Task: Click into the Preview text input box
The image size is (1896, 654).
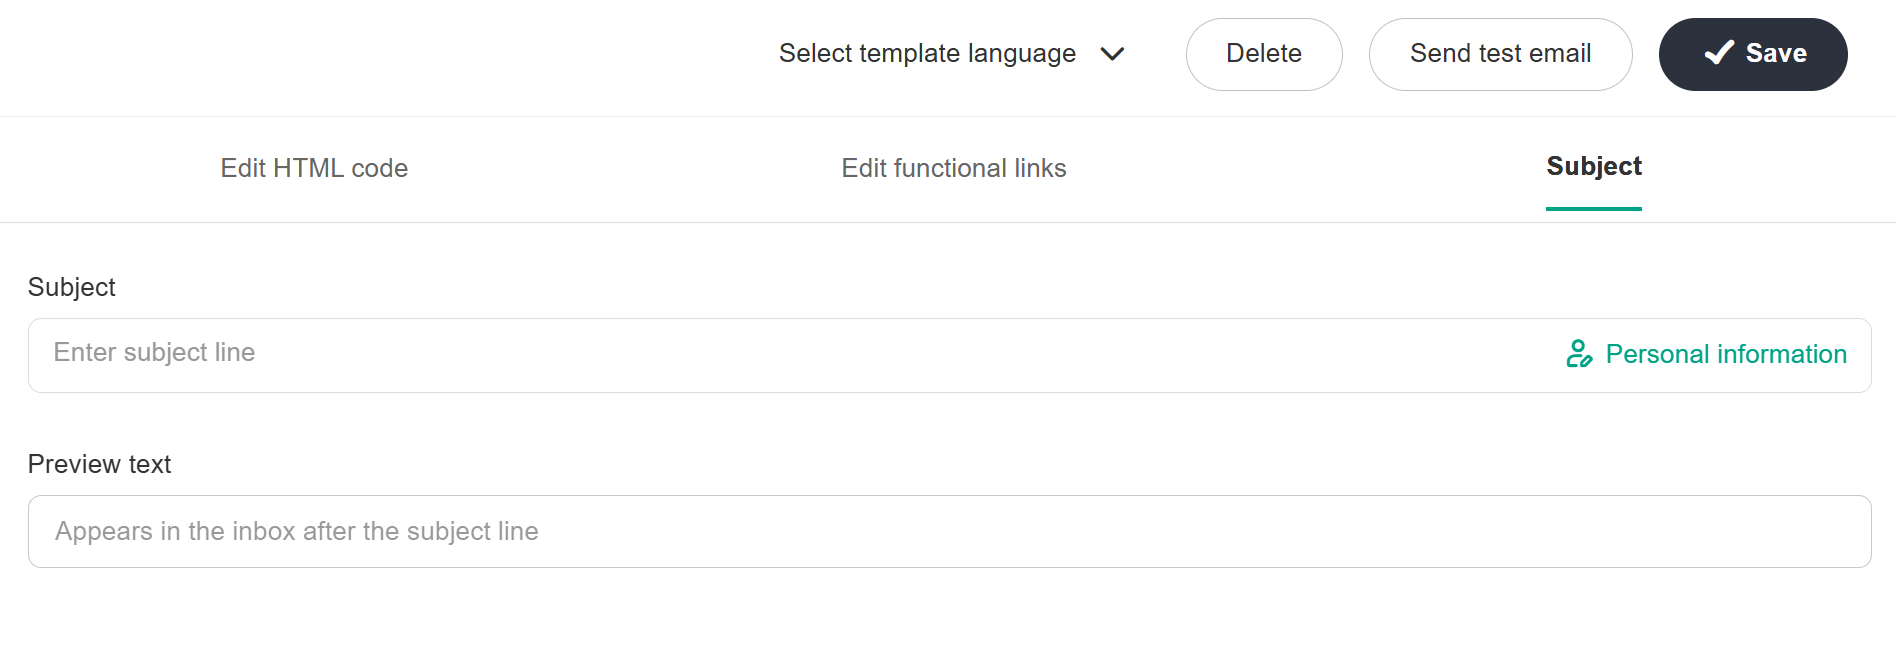Action: click(x=949, y=531)
